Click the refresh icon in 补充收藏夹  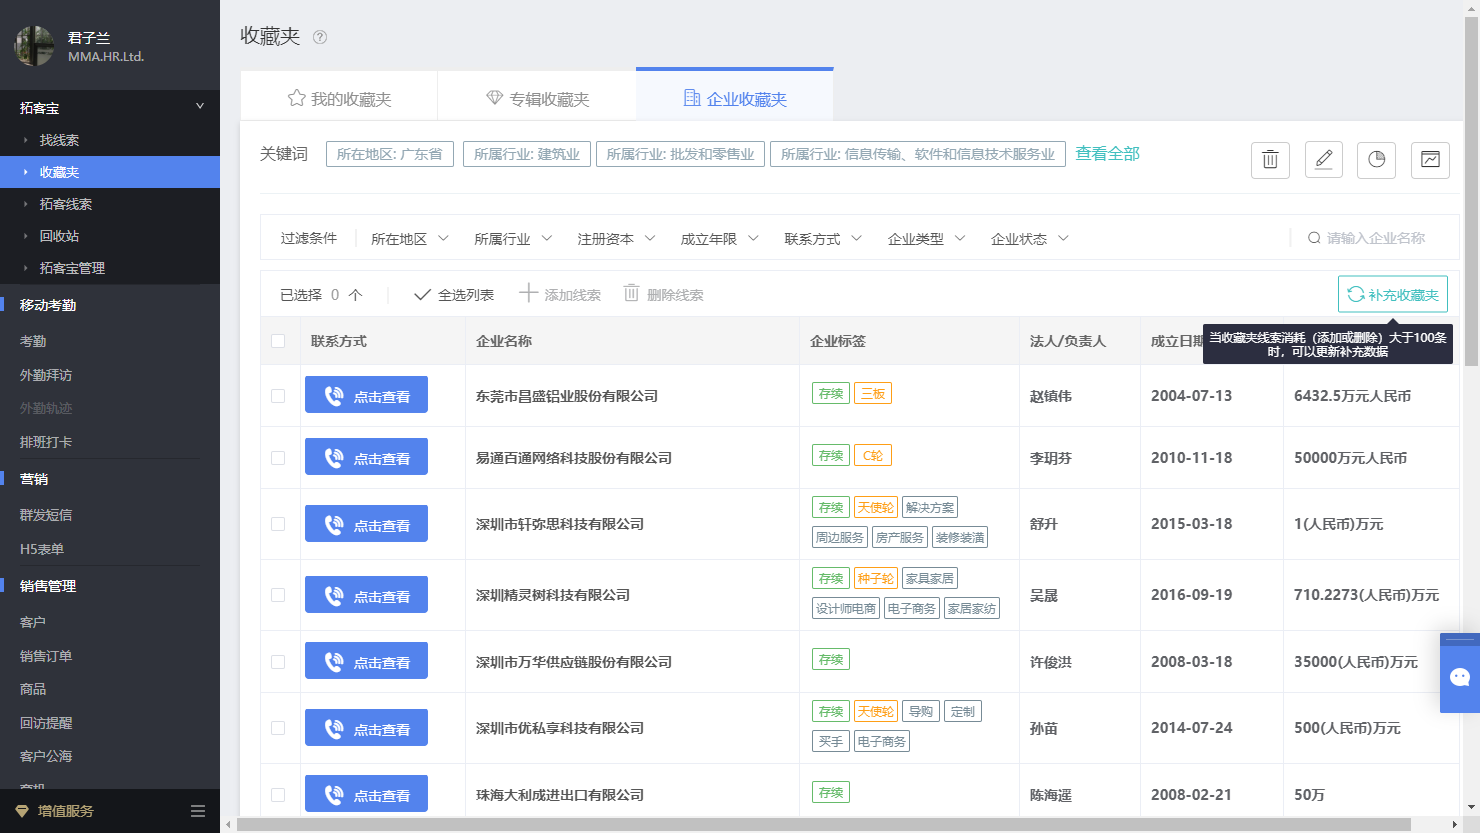coord(1356,294)
